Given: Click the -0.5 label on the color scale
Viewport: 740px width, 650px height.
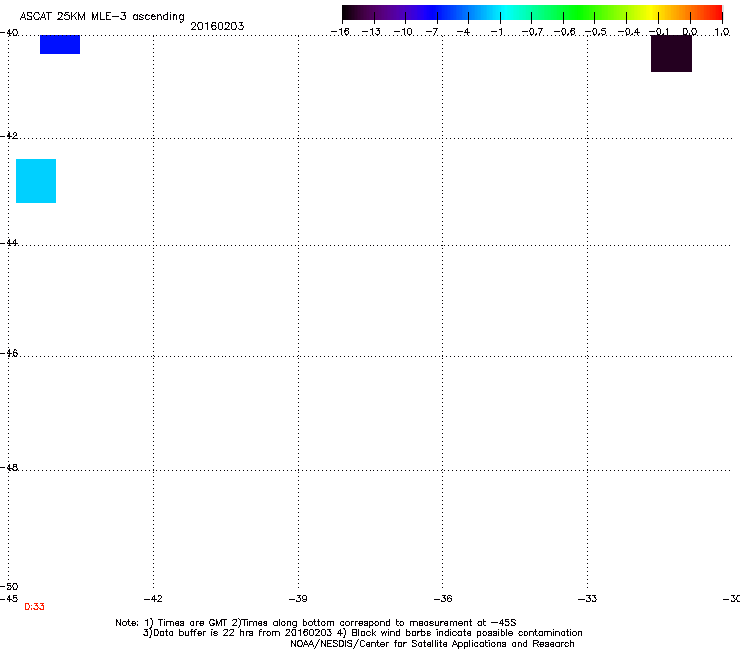Looking at the screenshot, I should (596, 32).
